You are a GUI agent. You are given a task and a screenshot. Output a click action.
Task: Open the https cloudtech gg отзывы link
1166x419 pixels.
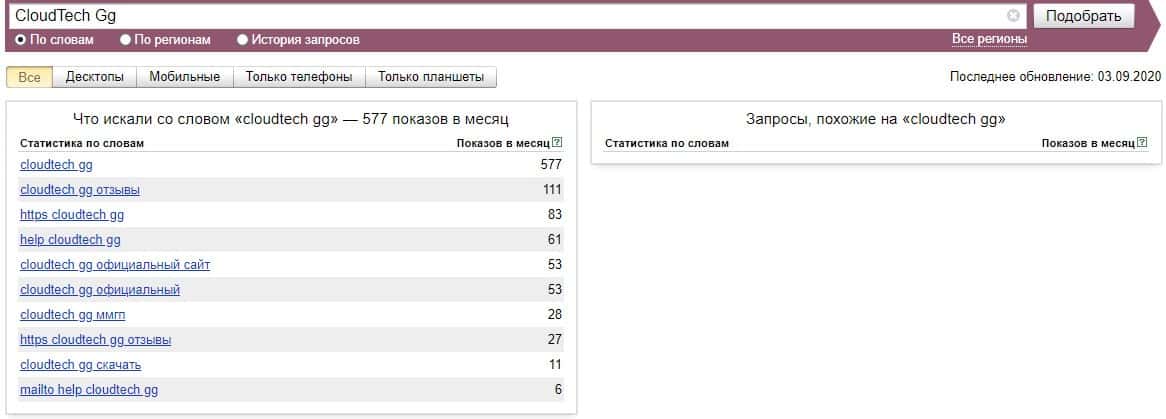(x=95, y=340)
